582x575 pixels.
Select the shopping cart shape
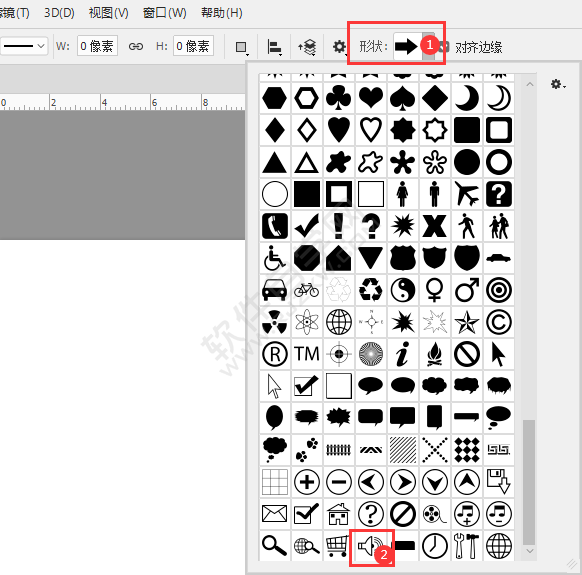coord(338,546)
